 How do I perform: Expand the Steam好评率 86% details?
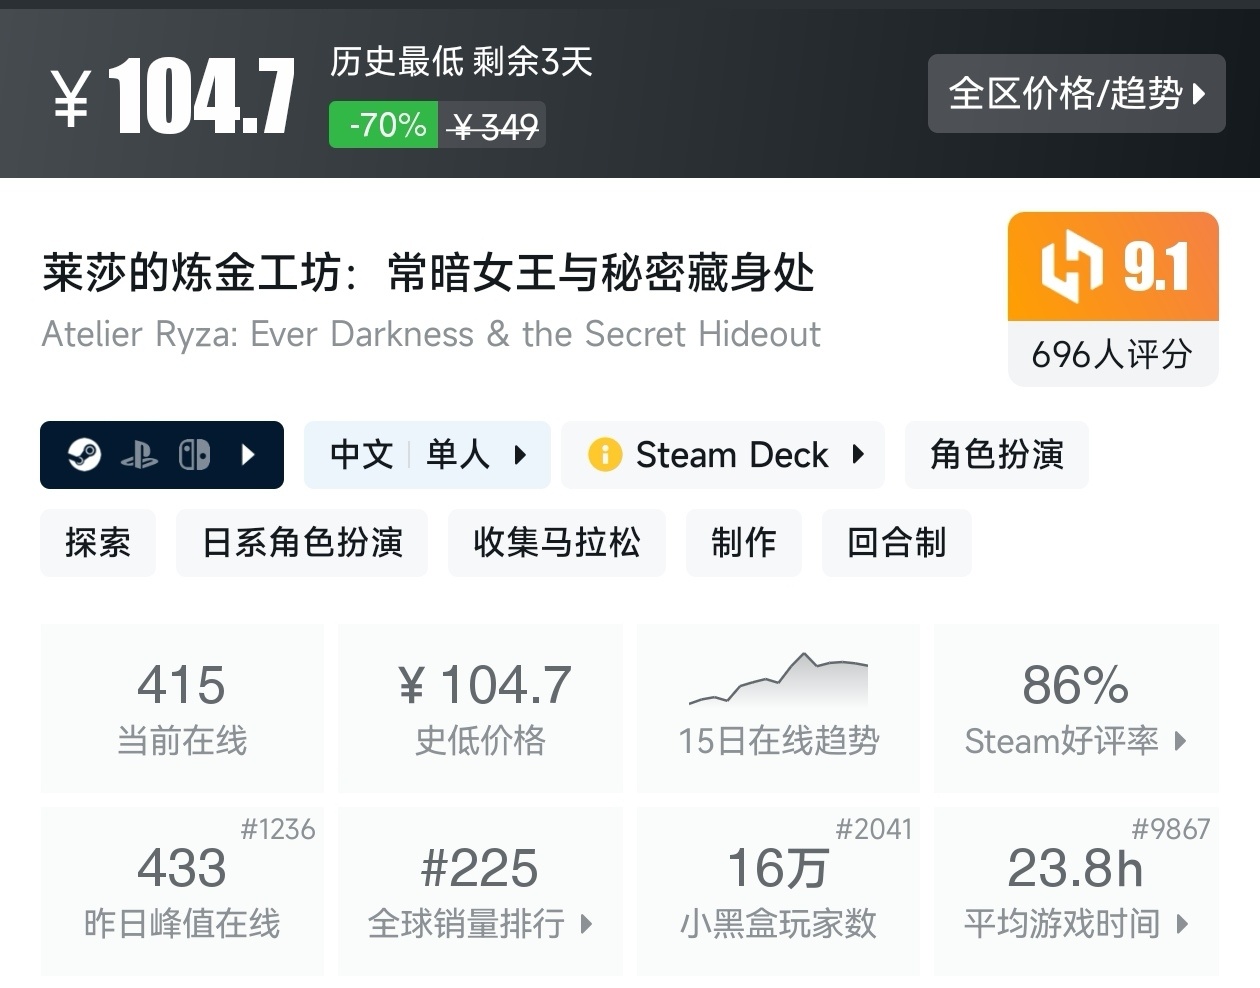(1076, 708)
